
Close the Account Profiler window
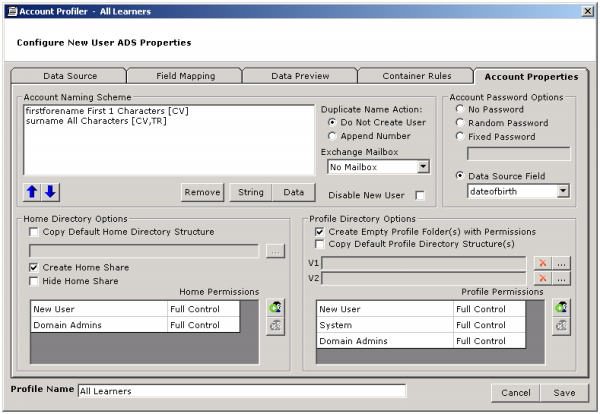click(x=587, y=11)
